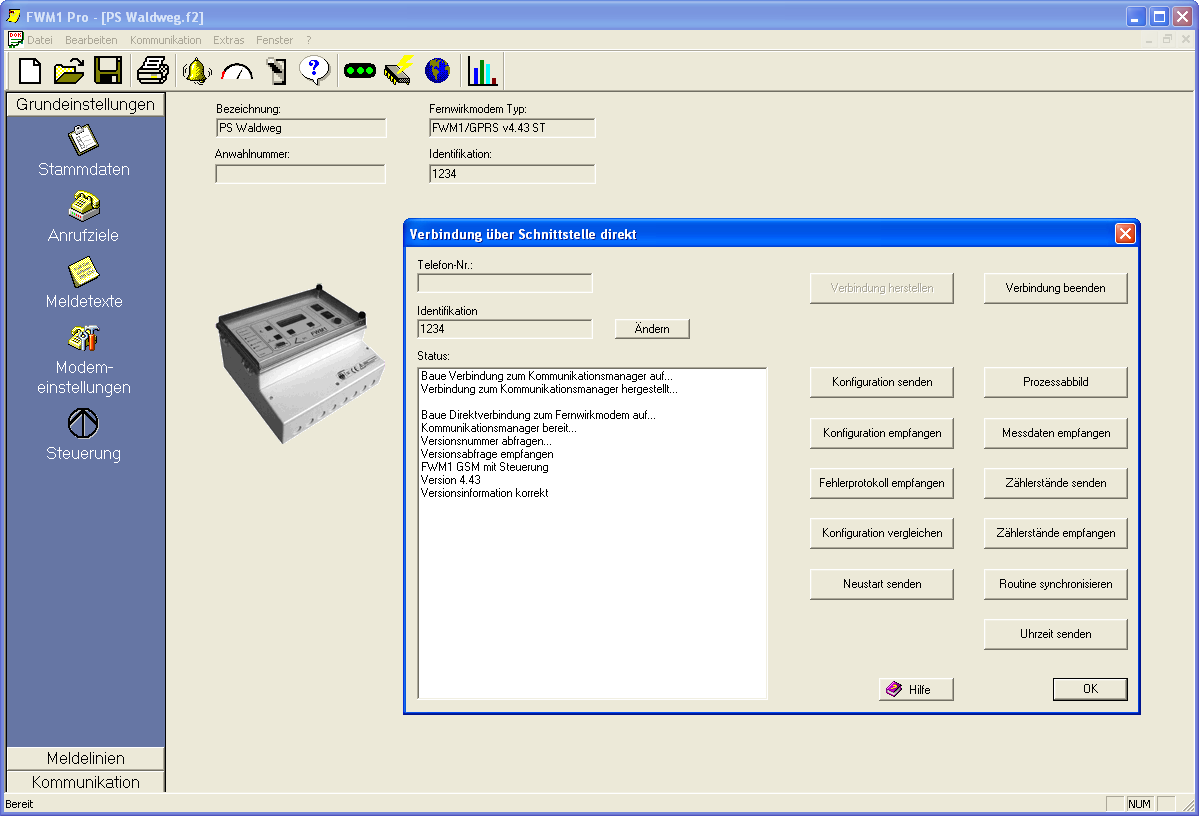Click the globe toolbar icon
Image resolution: width=1199 pixels, height=816 pixels.
point(437,71)
